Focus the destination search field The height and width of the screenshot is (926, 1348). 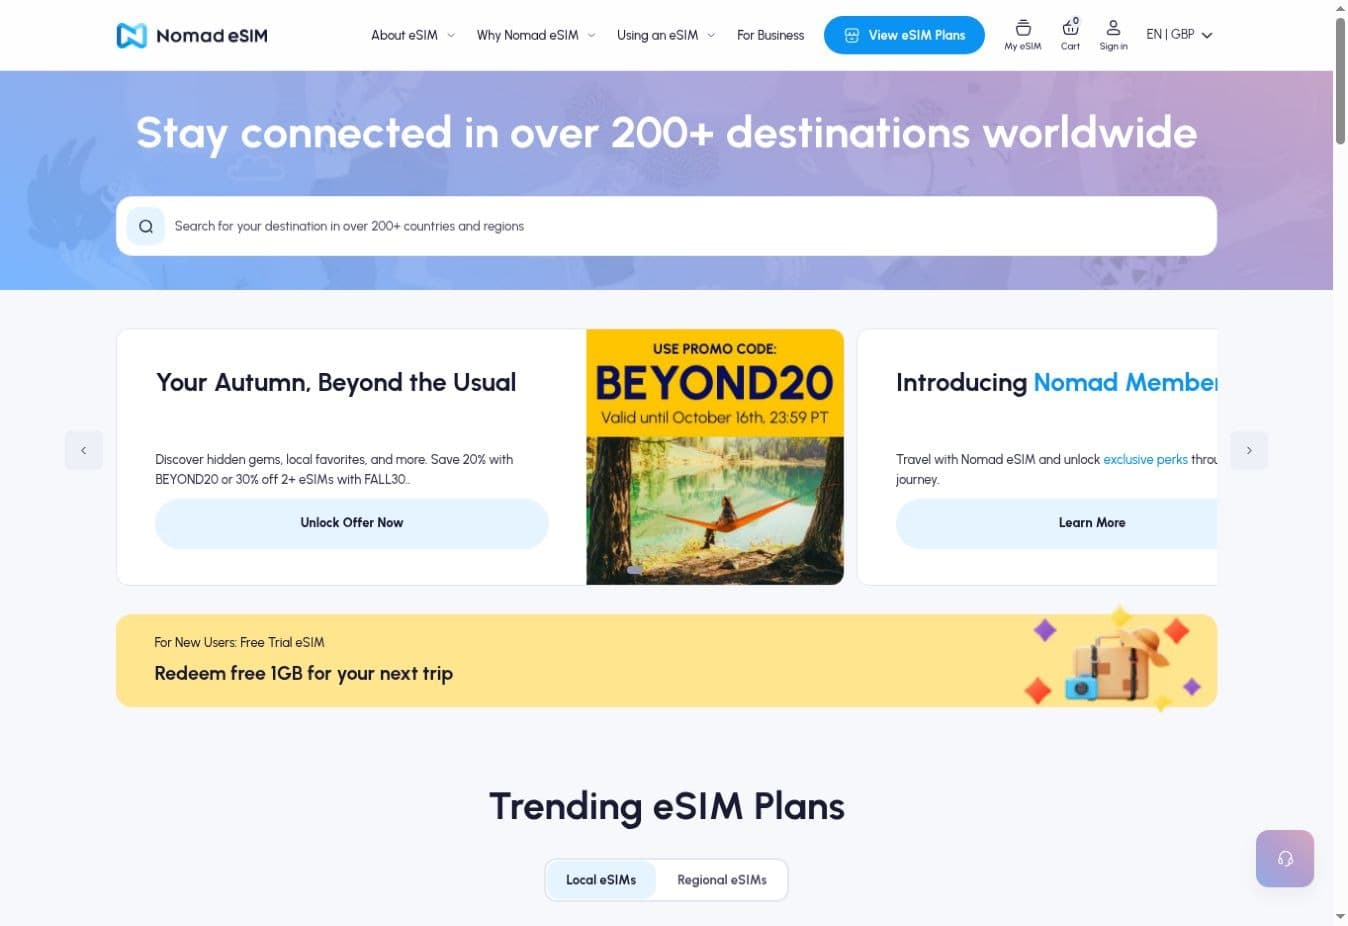[x=666, y=226]
